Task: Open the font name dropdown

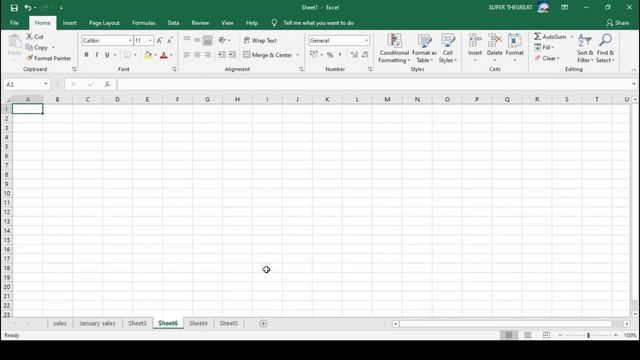Action: click(x=130, y=40)
